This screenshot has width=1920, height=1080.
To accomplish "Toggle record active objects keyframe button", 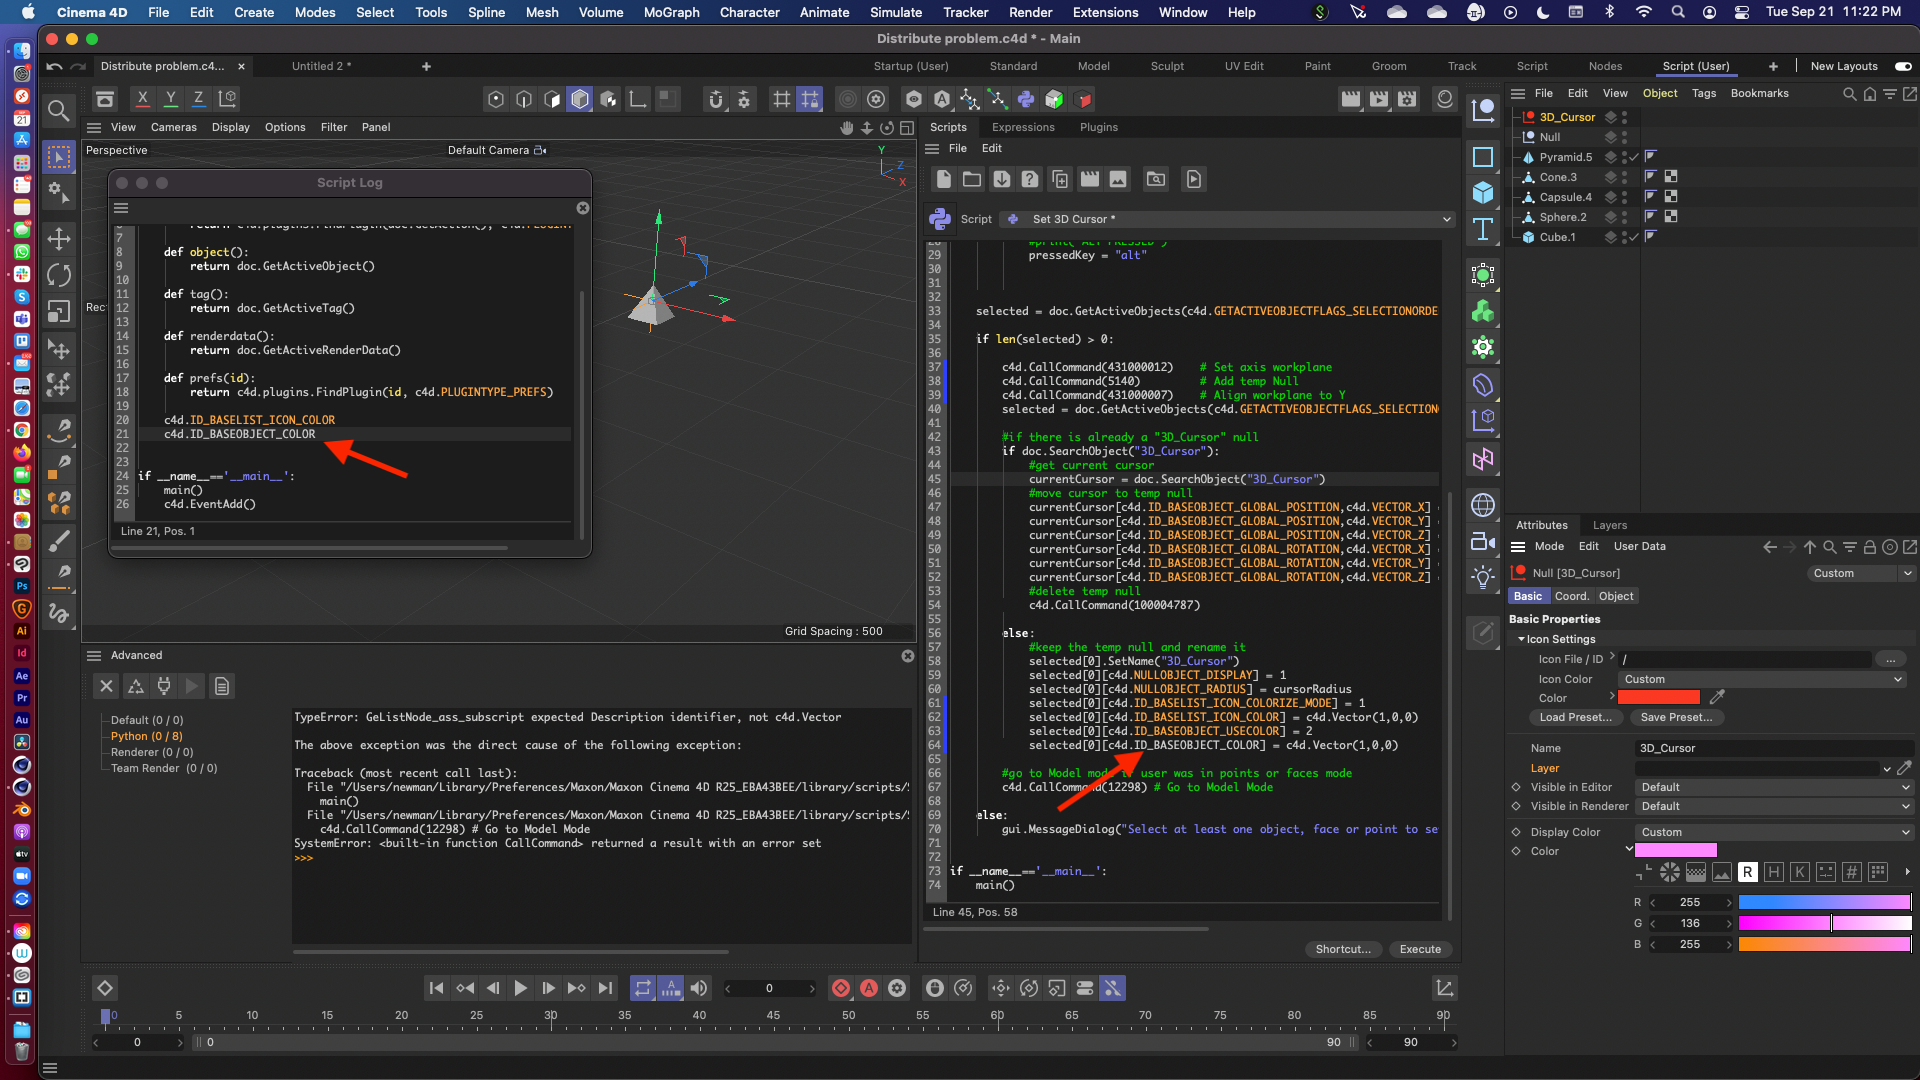I will tap(841, 988).
